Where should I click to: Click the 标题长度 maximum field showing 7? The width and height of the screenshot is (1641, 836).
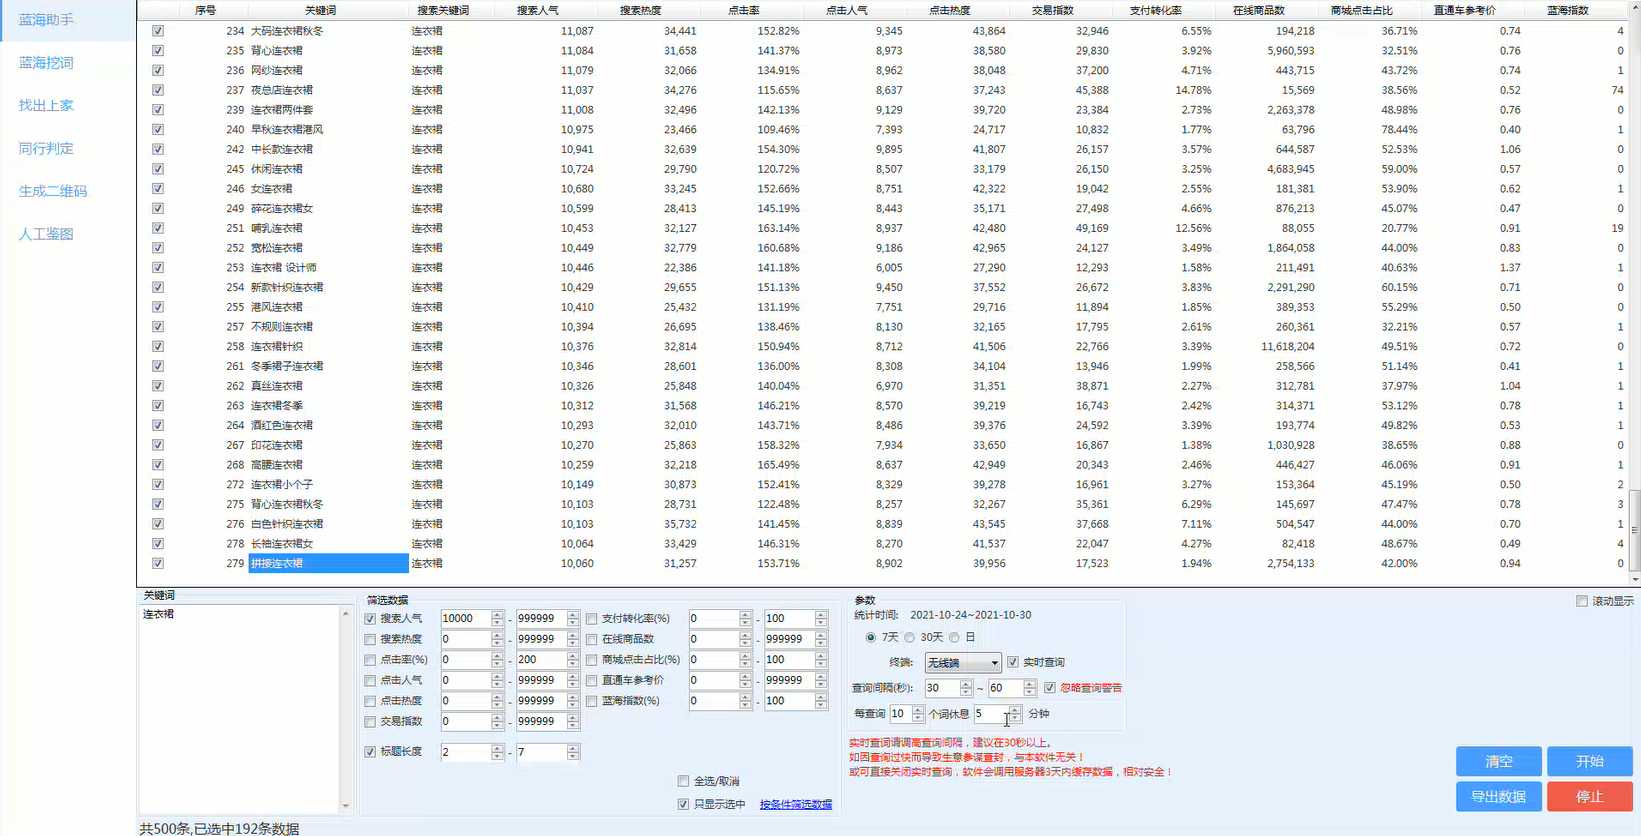pyautogui.click(x=540, y=752)
